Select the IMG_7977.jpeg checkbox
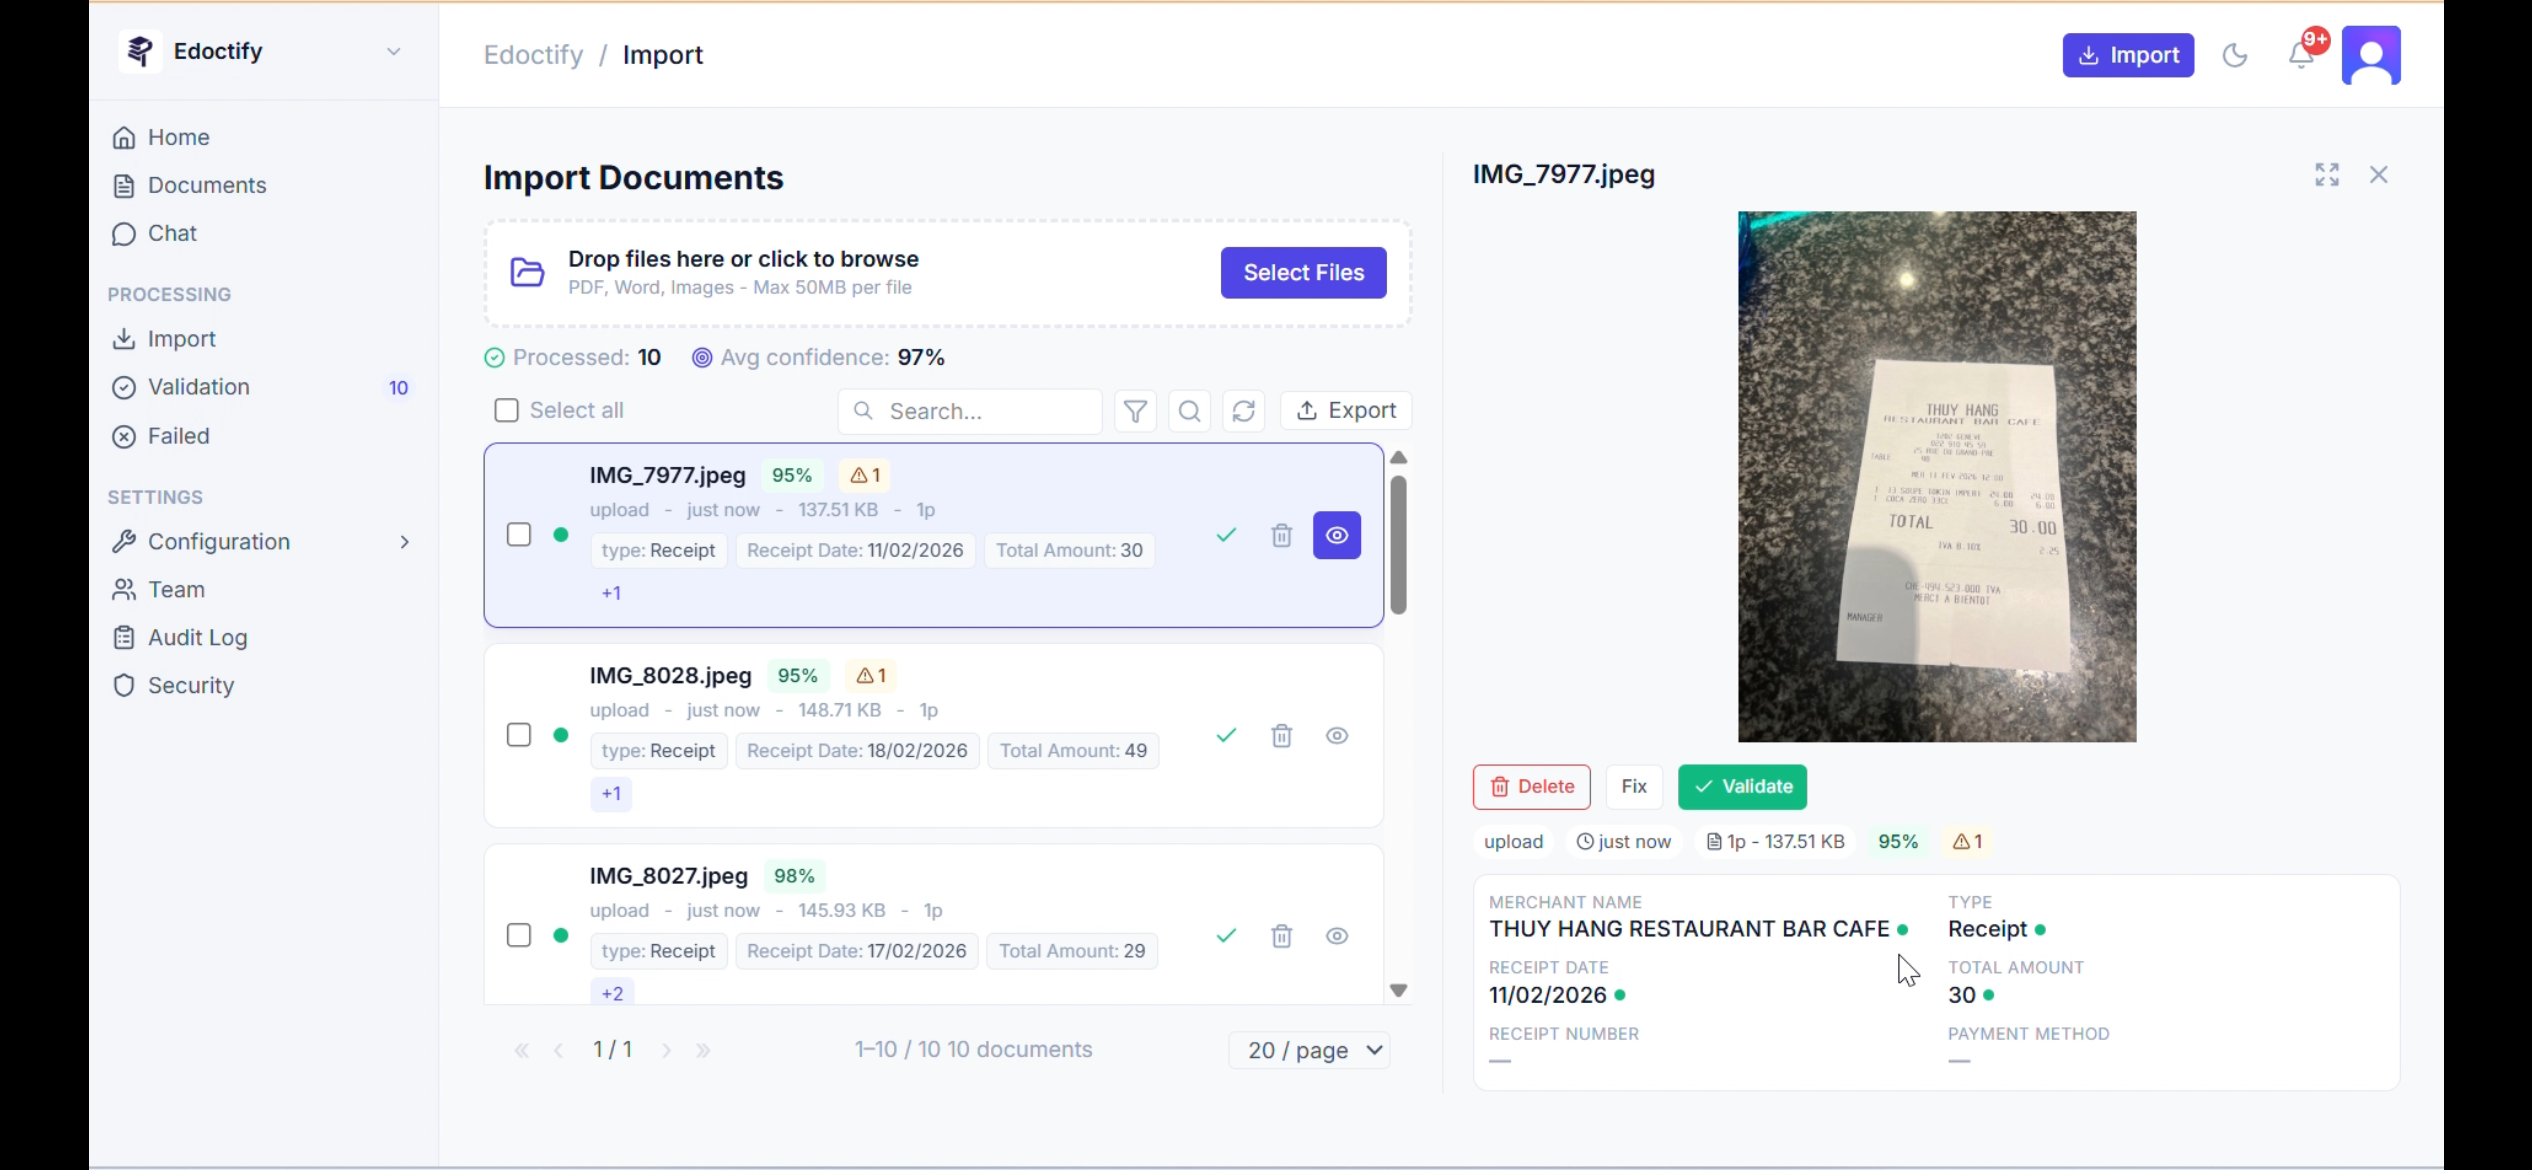The width and height of the screenshot is (2532, 1170). click(519, 535)
